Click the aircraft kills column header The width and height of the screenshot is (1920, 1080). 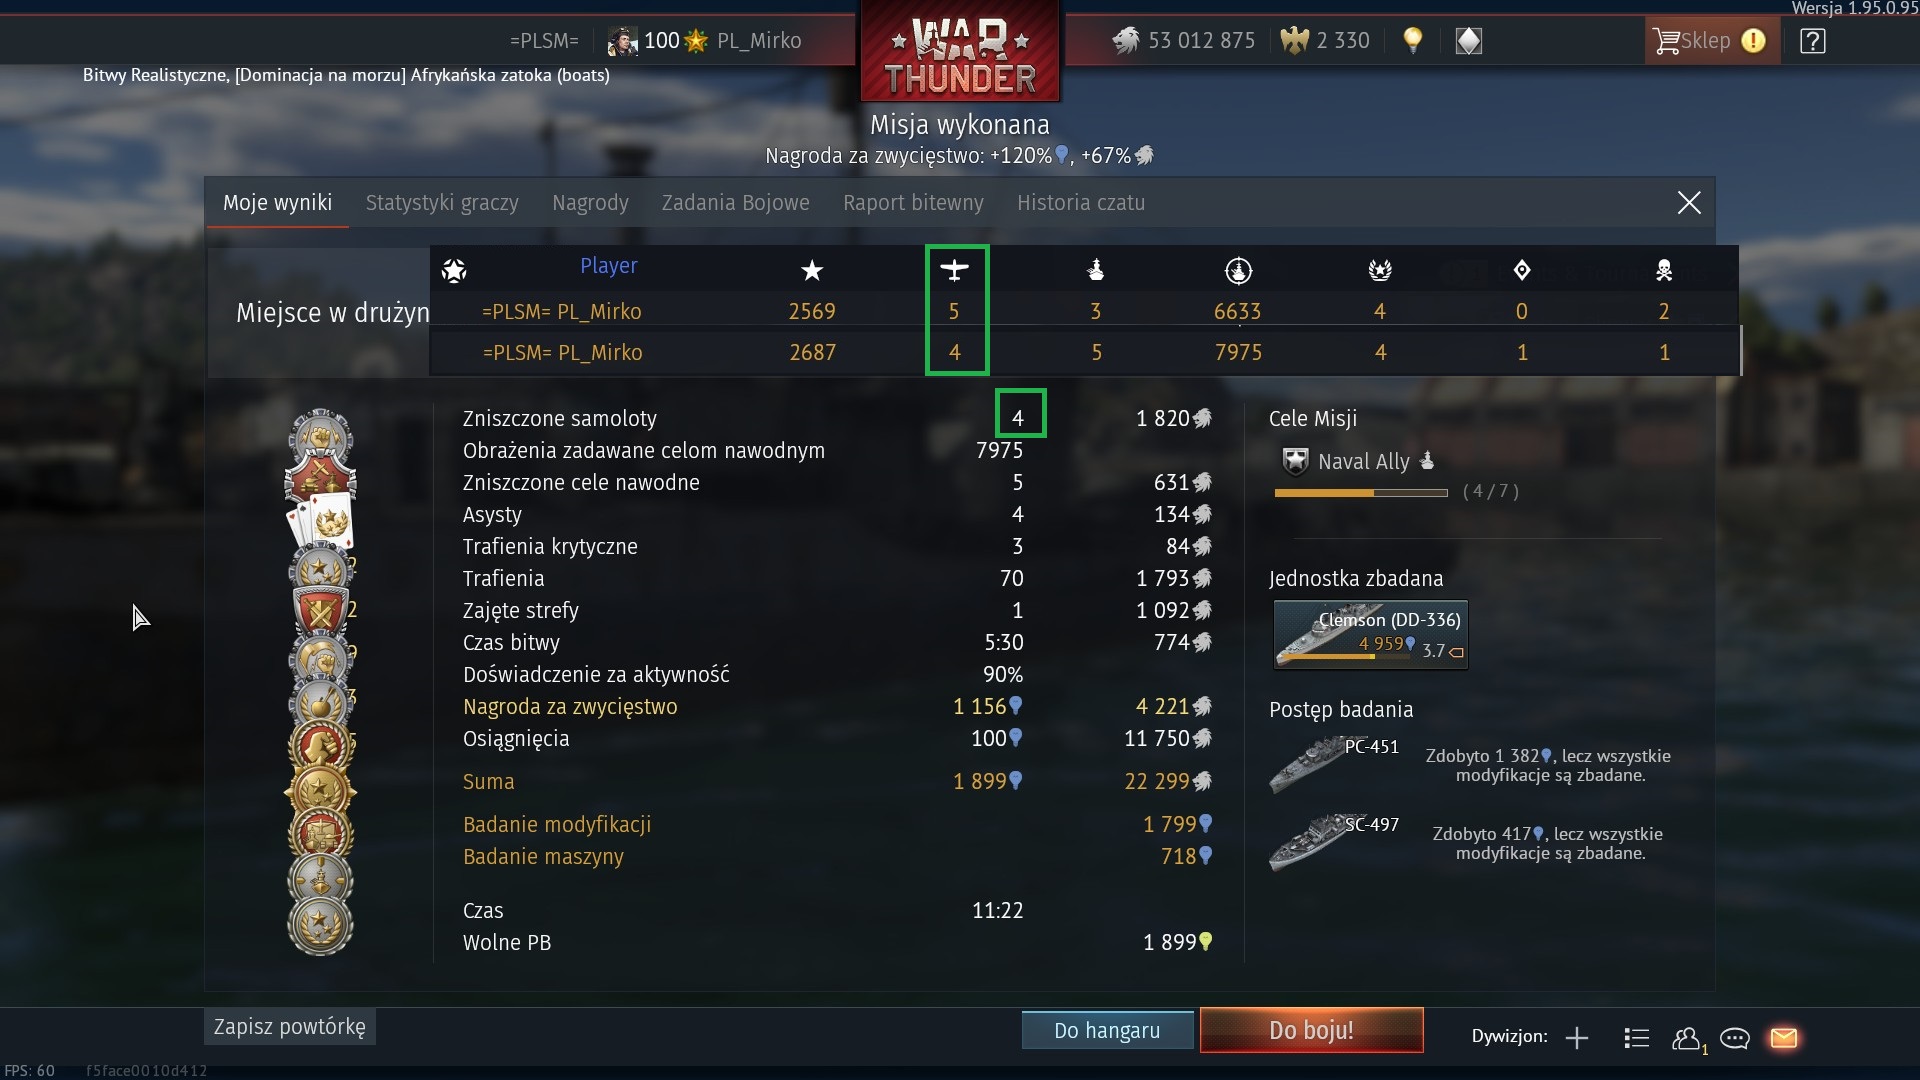[955, 270]
